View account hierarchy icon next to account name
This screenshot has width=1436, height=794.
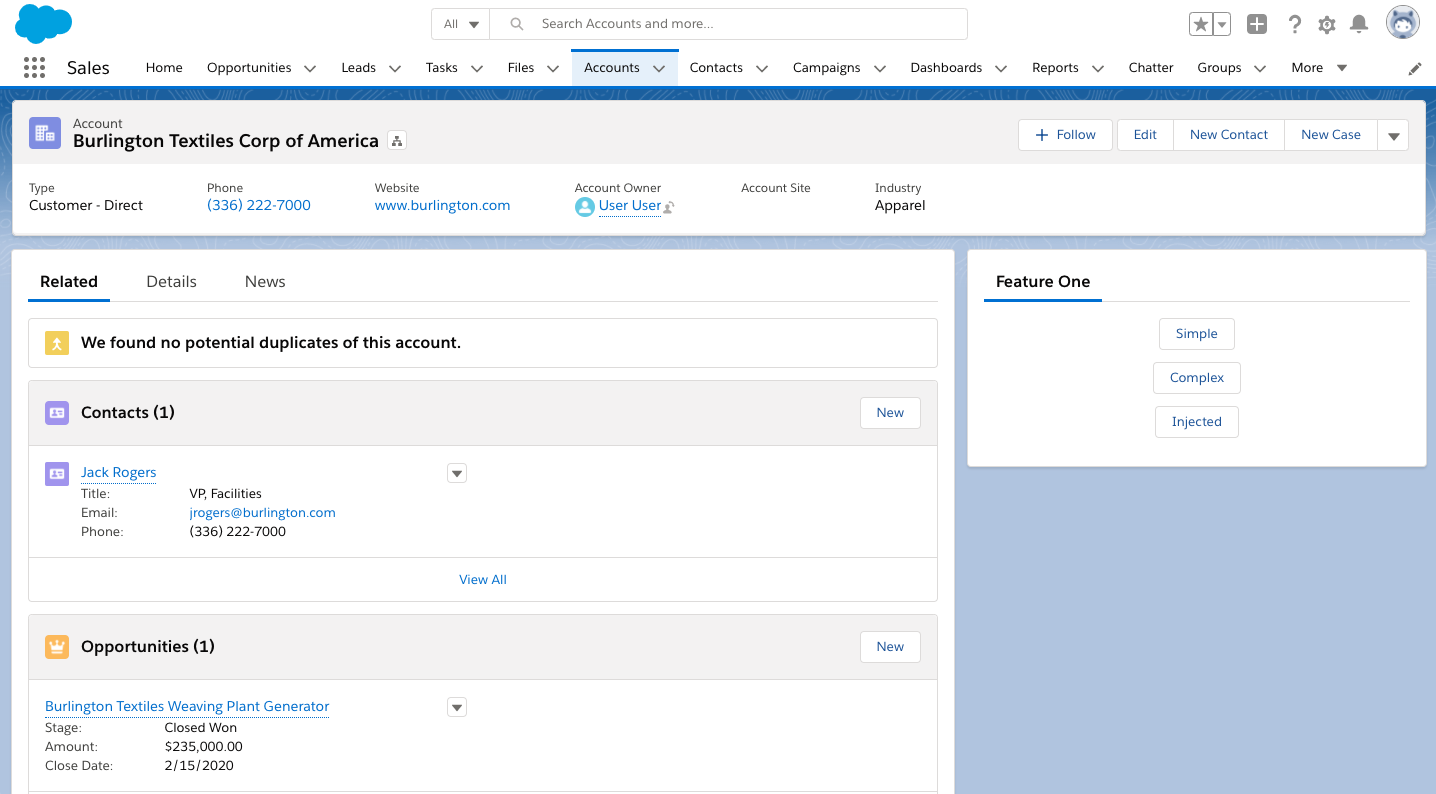coord(397,141)
